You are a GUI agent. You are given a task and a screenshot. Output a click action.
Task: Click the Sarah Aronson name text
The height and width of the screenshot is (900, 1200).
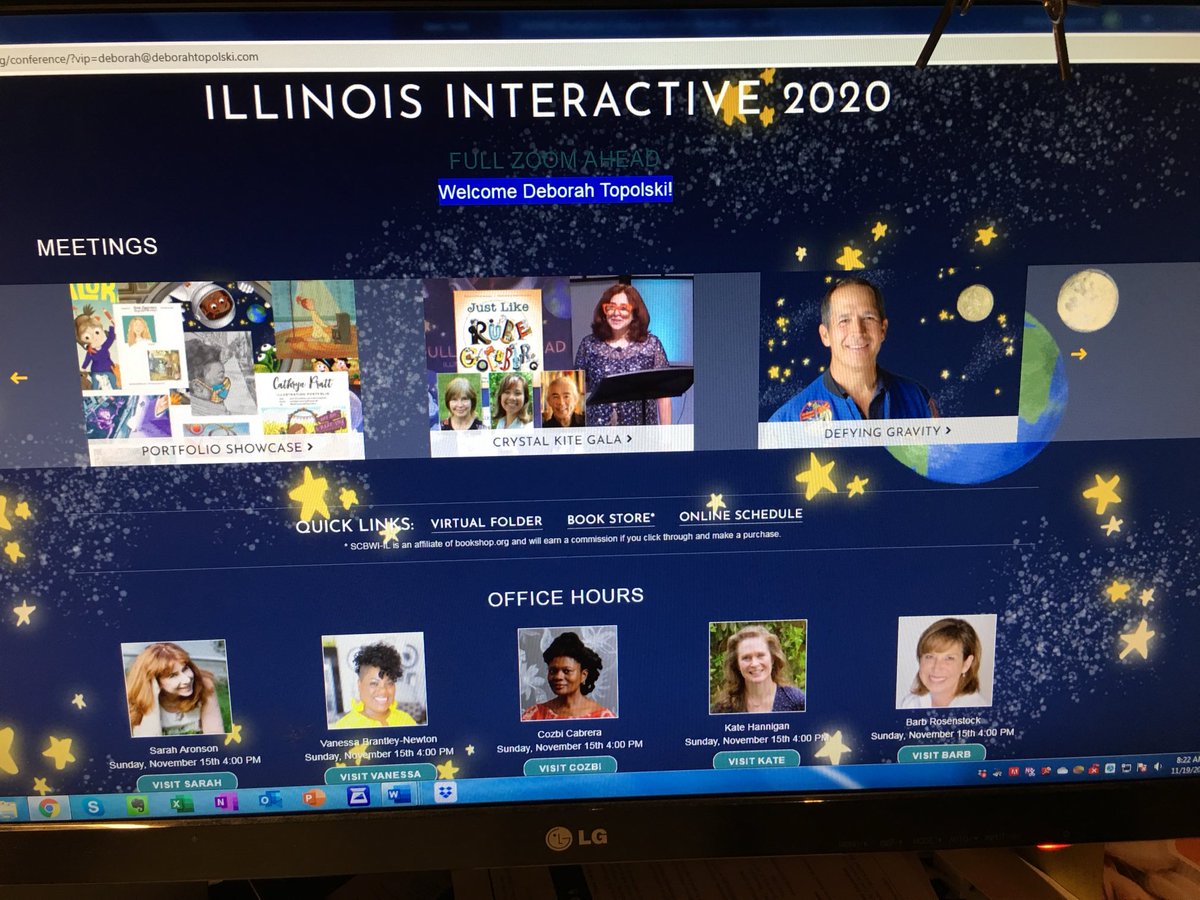pos(185,748)
